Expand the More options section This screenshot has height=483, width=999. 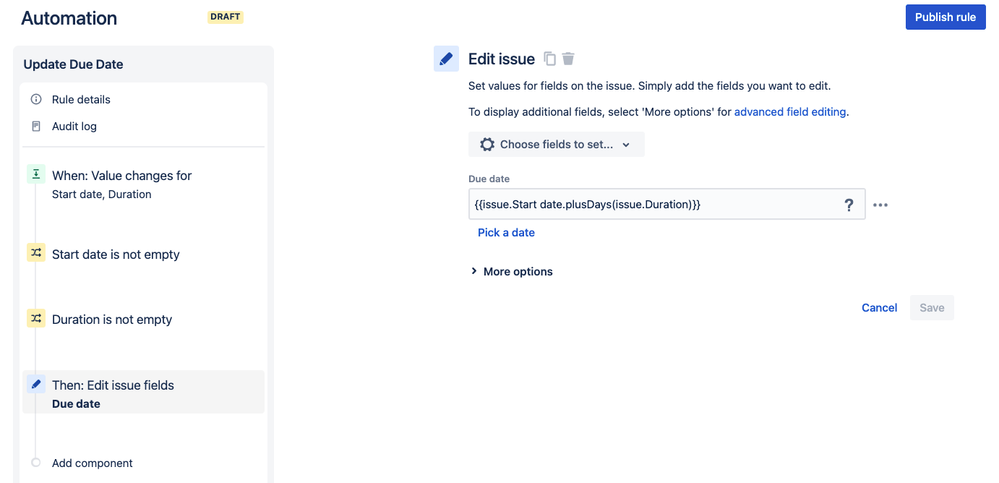[512, 271]
